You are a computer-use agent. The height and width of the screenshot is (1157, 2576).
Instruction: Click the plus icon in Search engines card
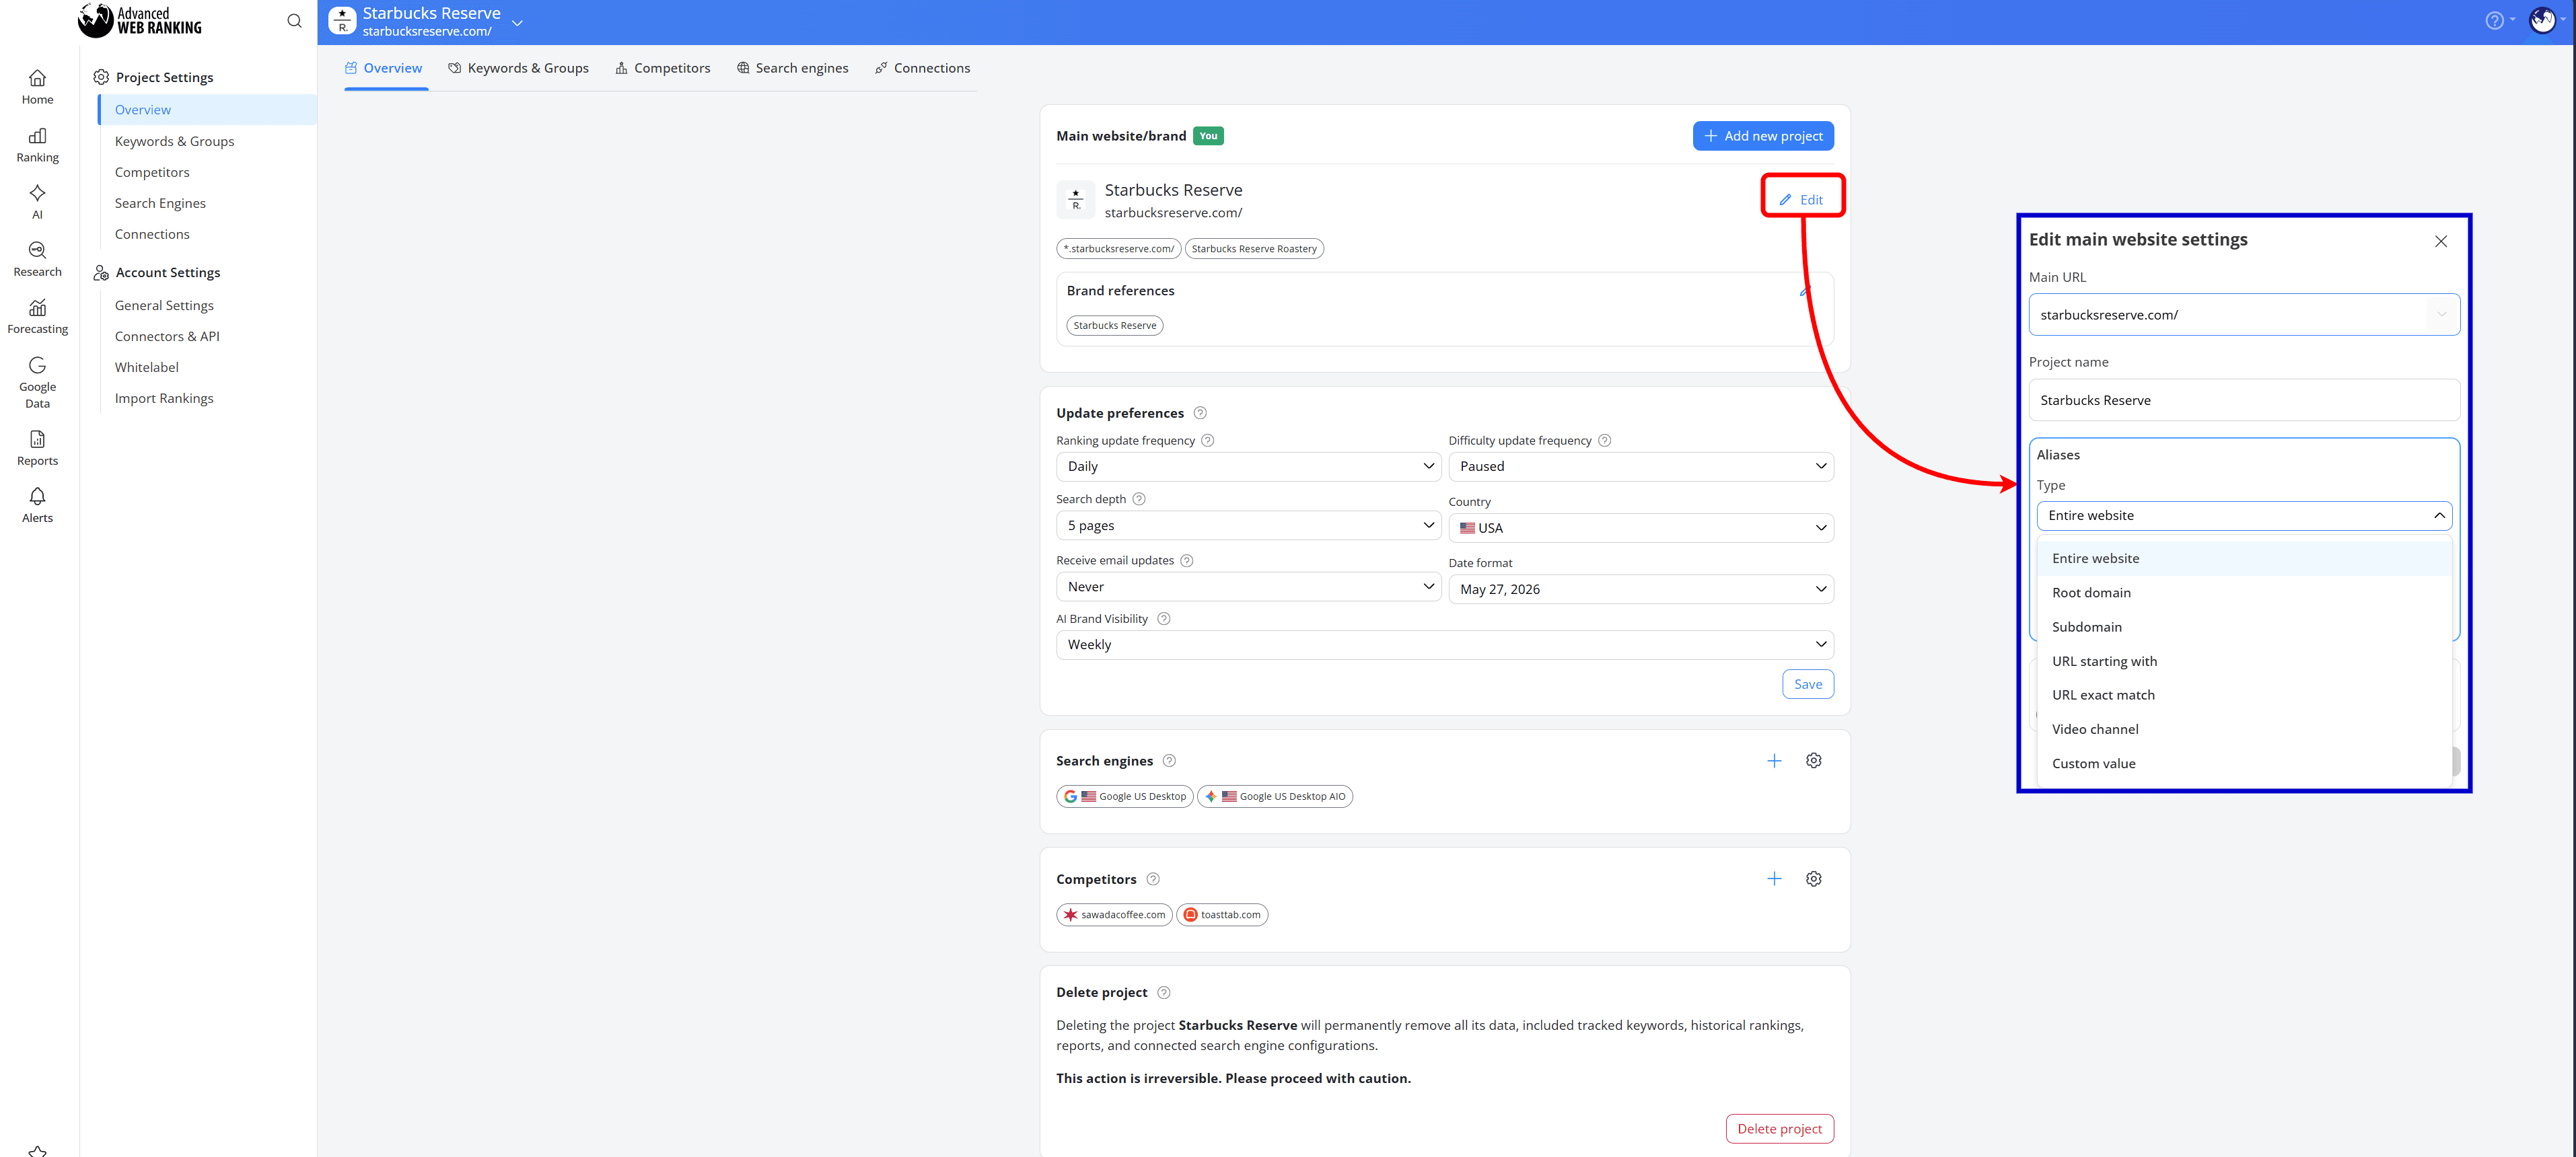click(x=1774, y=761)
